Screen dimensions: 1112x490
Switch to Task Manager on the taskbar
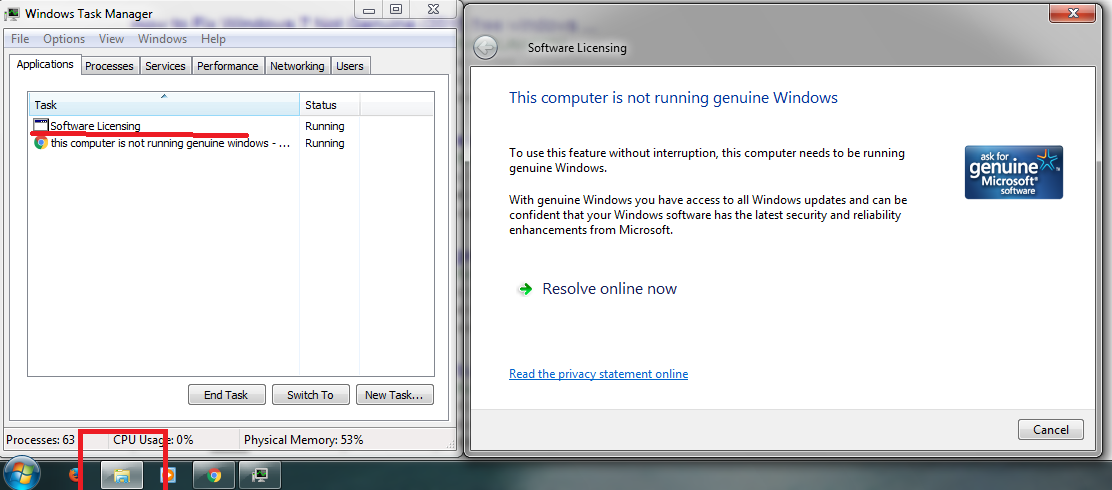tap(260, 475)
